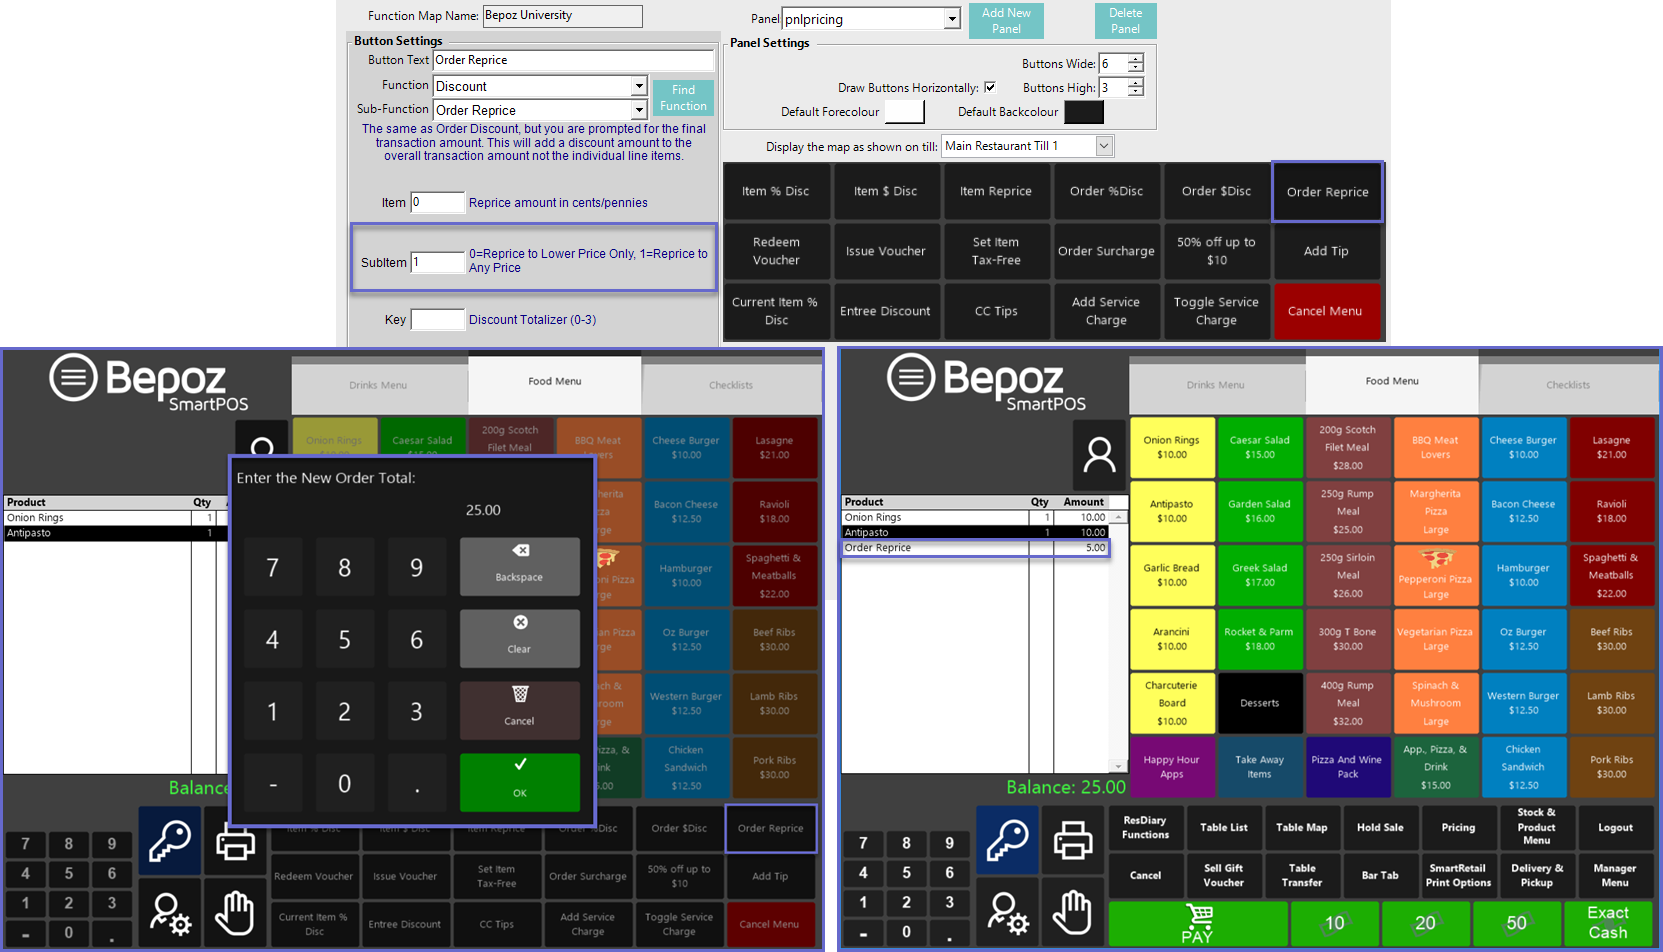Open the Function dropdown showing Discount
Viewport: 1663px width, 952px height.
click(639, 86)
